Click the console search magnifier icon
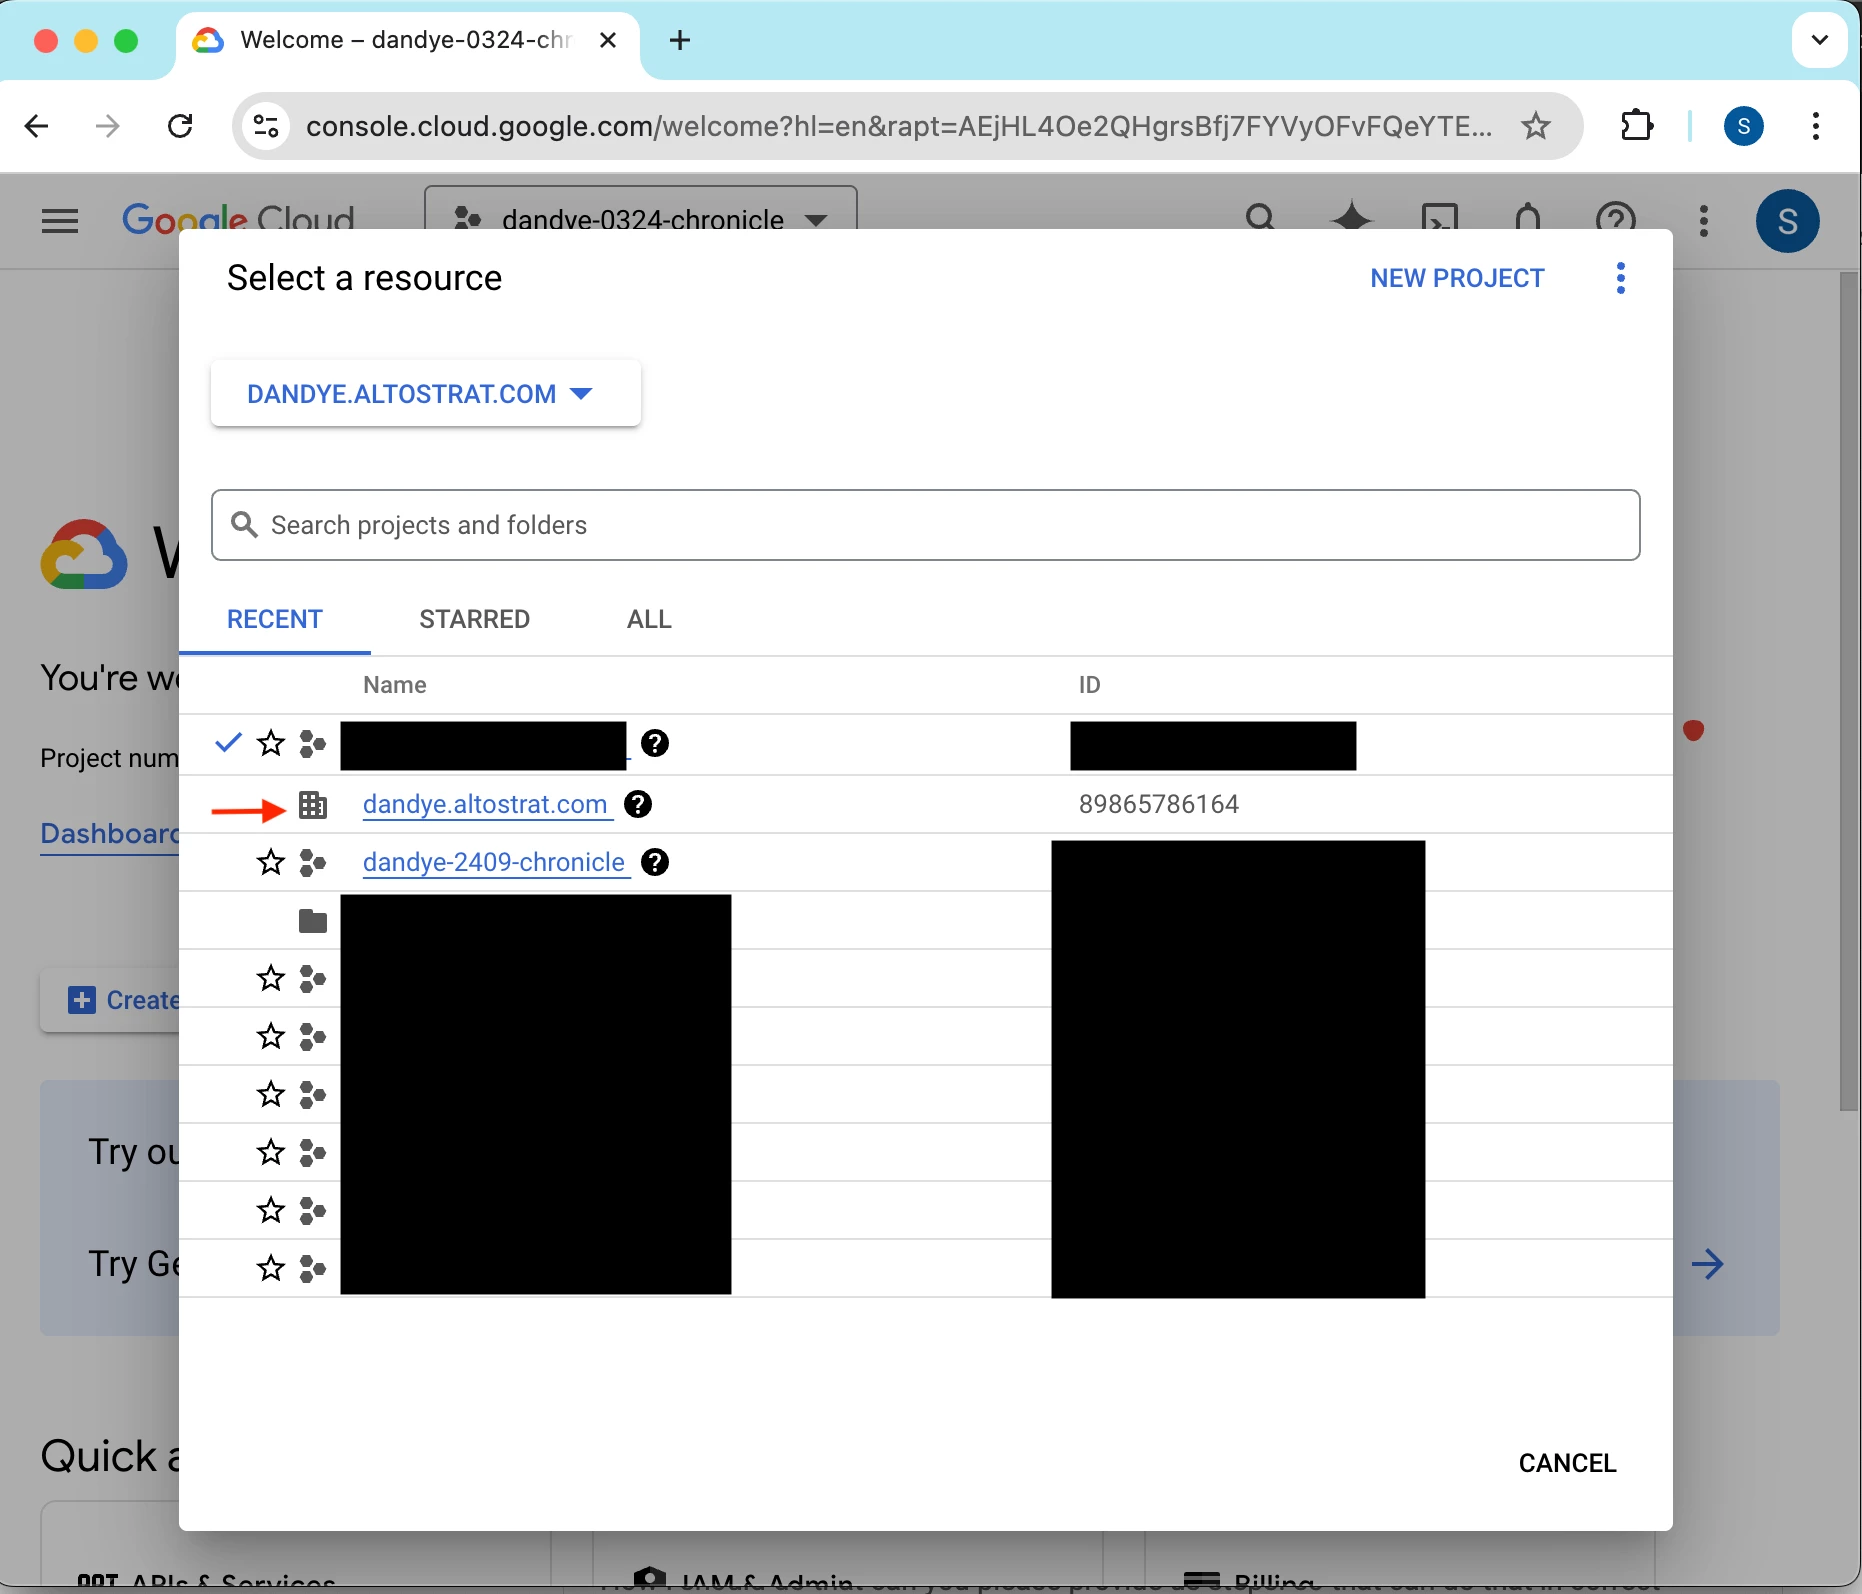 pos(1261,218)
